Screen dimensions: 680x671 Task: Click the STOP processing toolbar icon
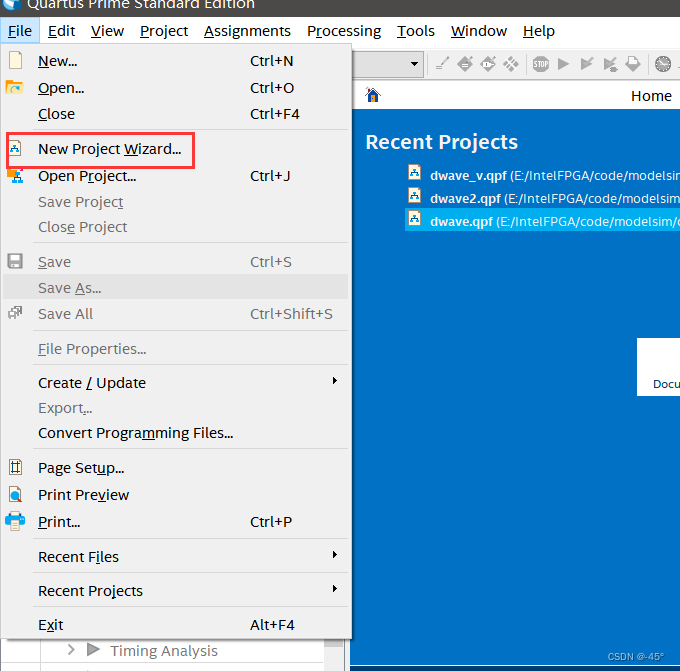pyautogui.click(x=541, y=64)
